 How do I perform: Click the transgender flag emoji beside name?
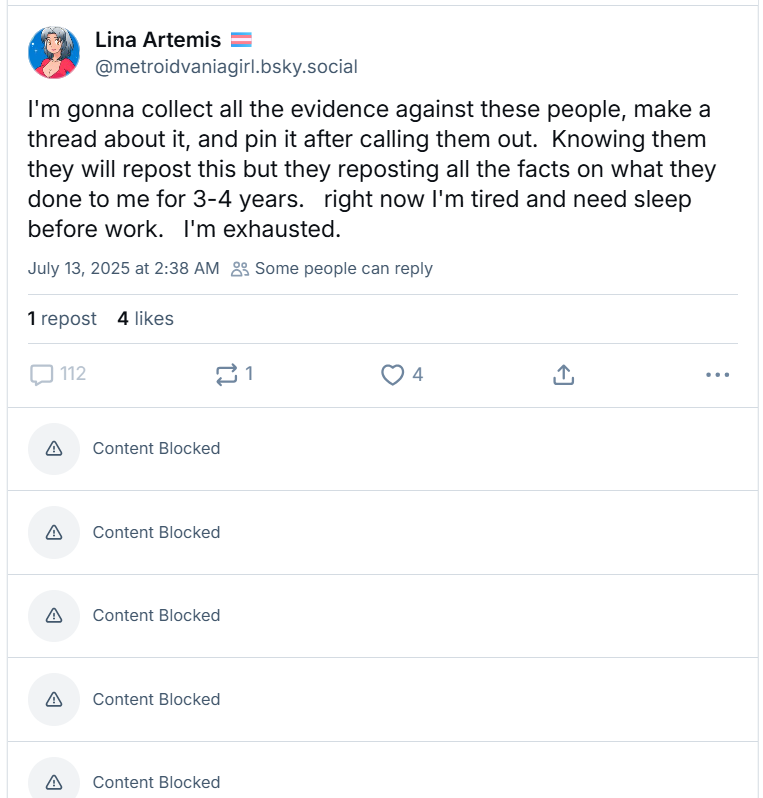click(241, 40)
